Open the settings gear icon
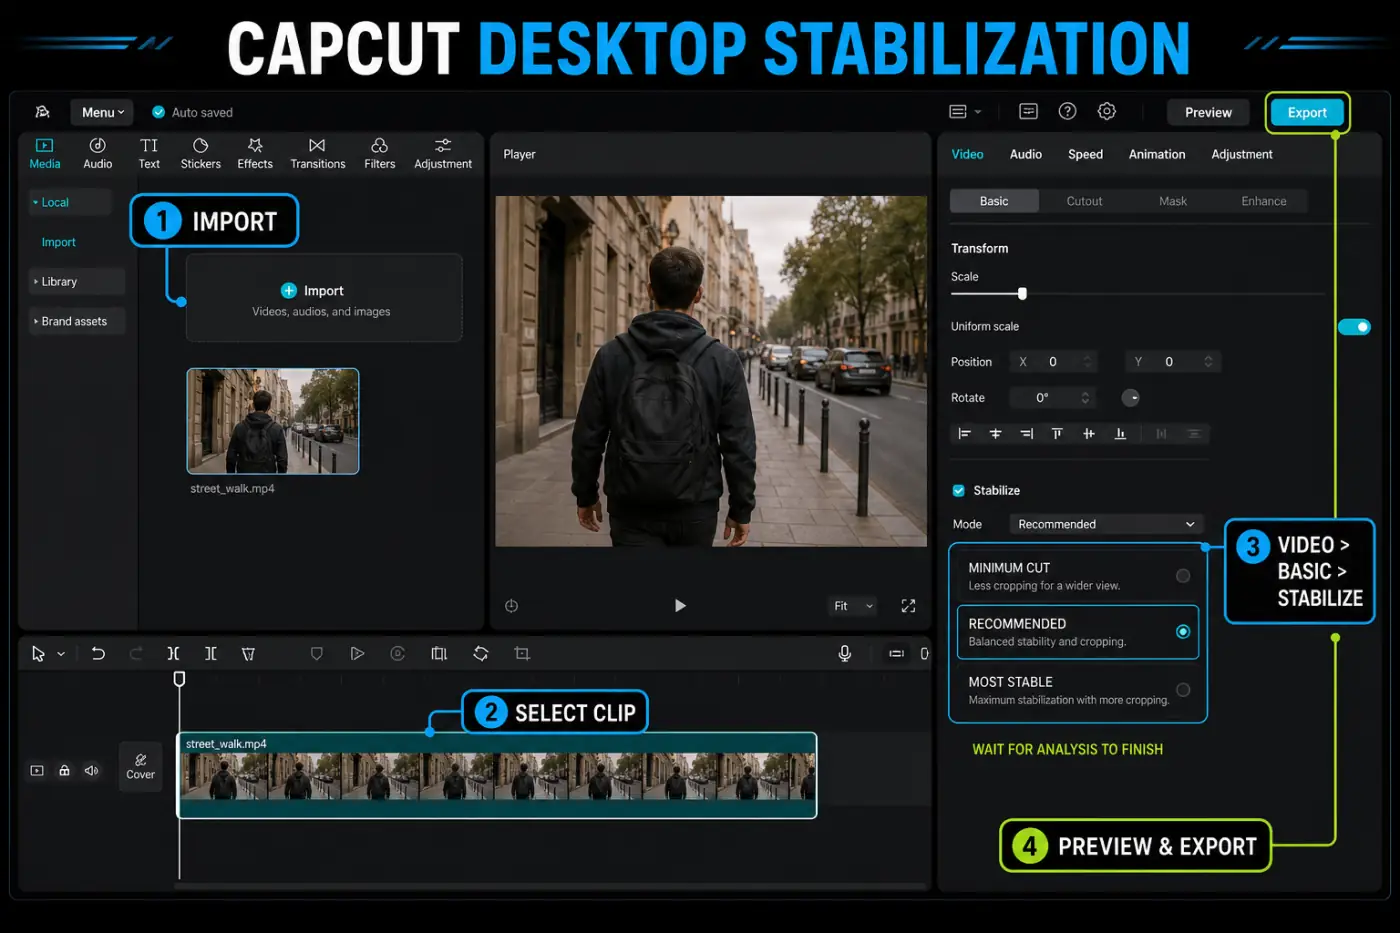This screenshot has height=933, width=1400. pos(1106,111)
